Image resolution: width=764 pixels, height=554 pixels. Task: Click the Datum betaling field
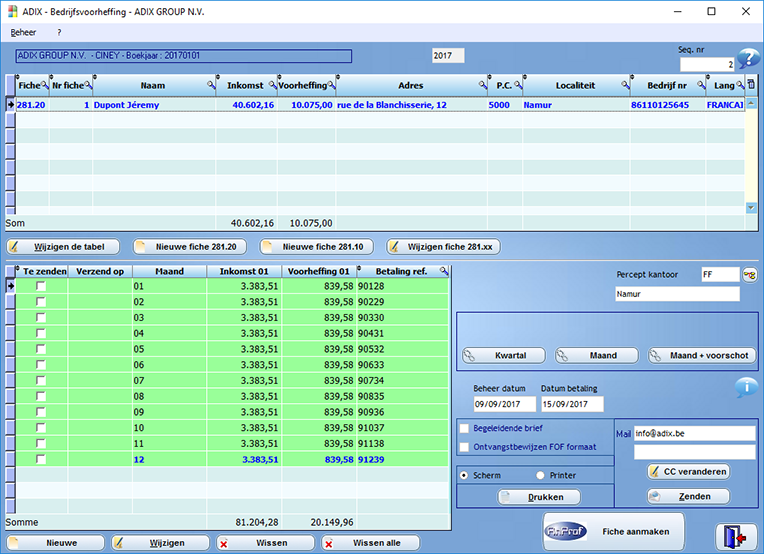coord(573,404)
